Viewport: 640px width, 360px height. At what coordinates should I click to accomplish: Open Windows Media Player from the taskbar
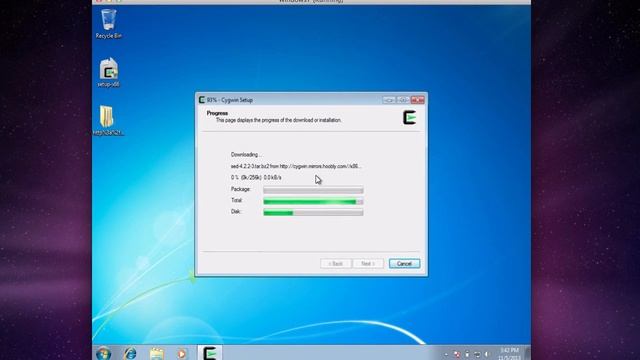point(181,353)
